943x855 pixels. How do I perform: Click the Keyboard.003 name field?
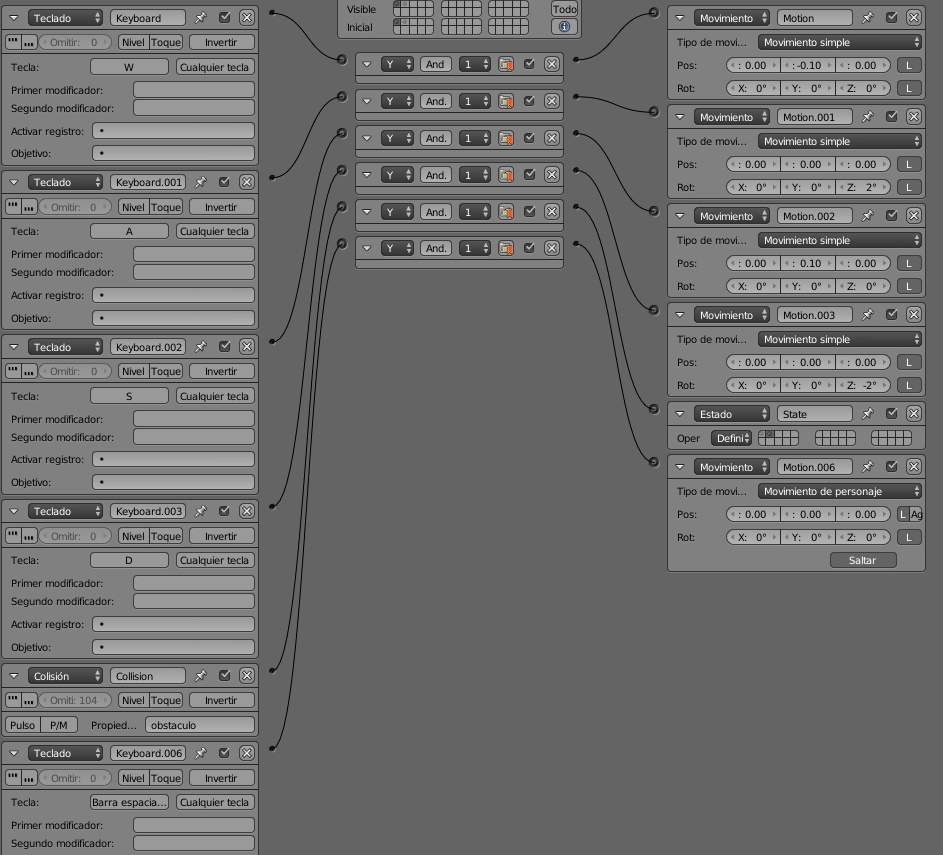click(148, 511)
